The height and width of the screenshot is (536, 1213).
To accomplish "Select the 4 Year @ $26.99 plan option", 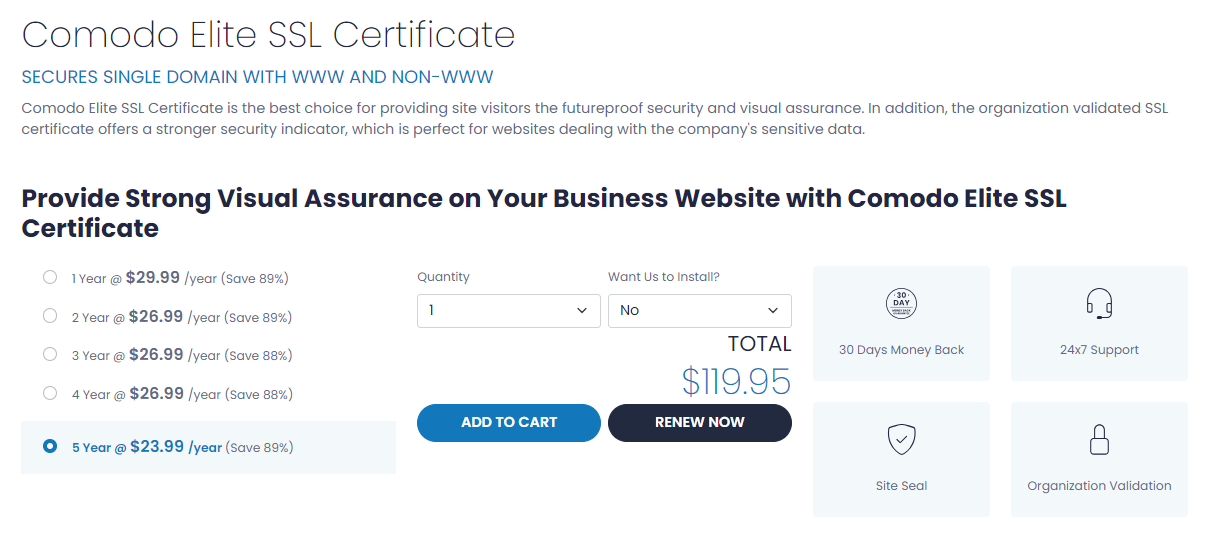I will point(50,393).
